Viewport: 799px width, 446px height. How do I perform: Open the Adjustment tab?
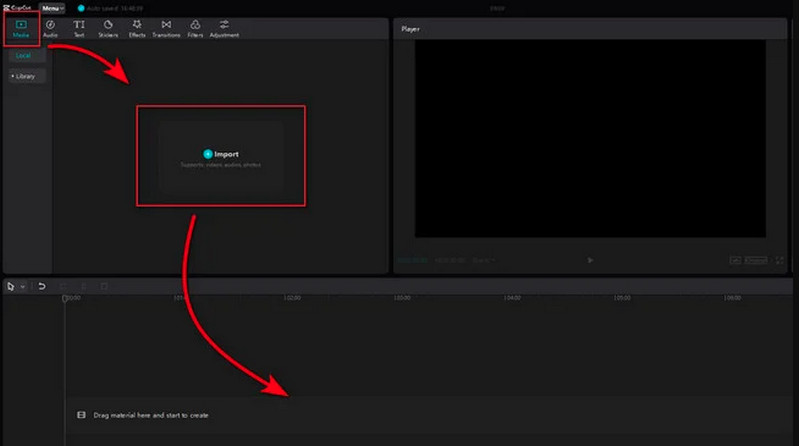(x=224, y=29)
